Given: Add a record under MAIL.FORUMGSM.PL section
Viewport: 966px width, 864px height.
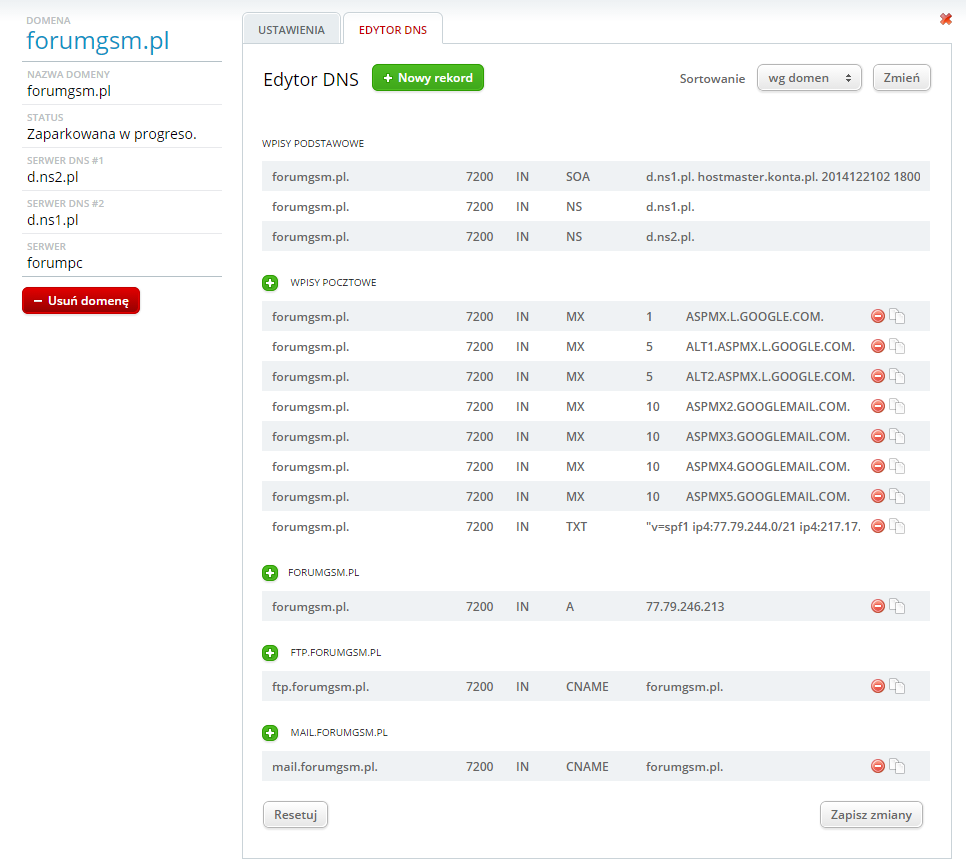Looking at the screenshot, I should pos(270,733).
